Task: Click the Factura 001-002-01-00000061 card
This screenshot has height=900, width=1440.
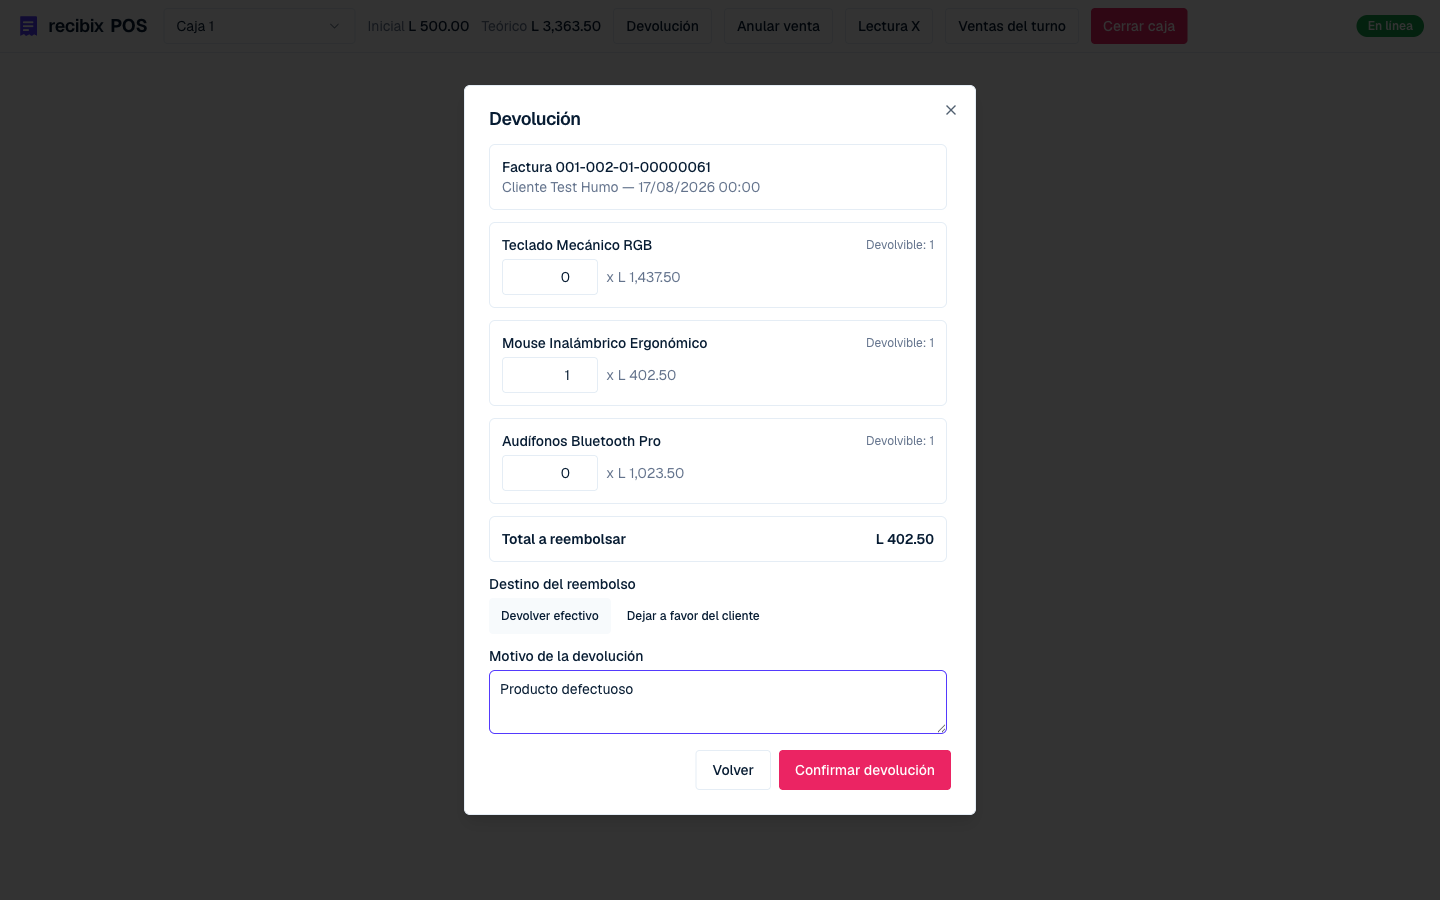Action: click(718, 177)
